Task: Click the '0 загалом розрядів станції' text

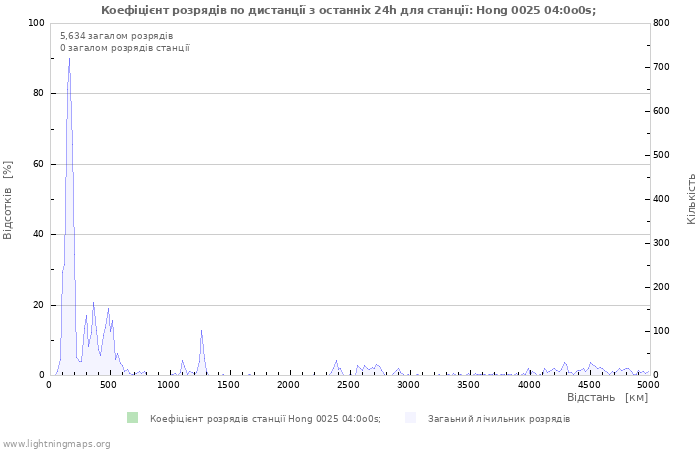Action: point(125,48)
